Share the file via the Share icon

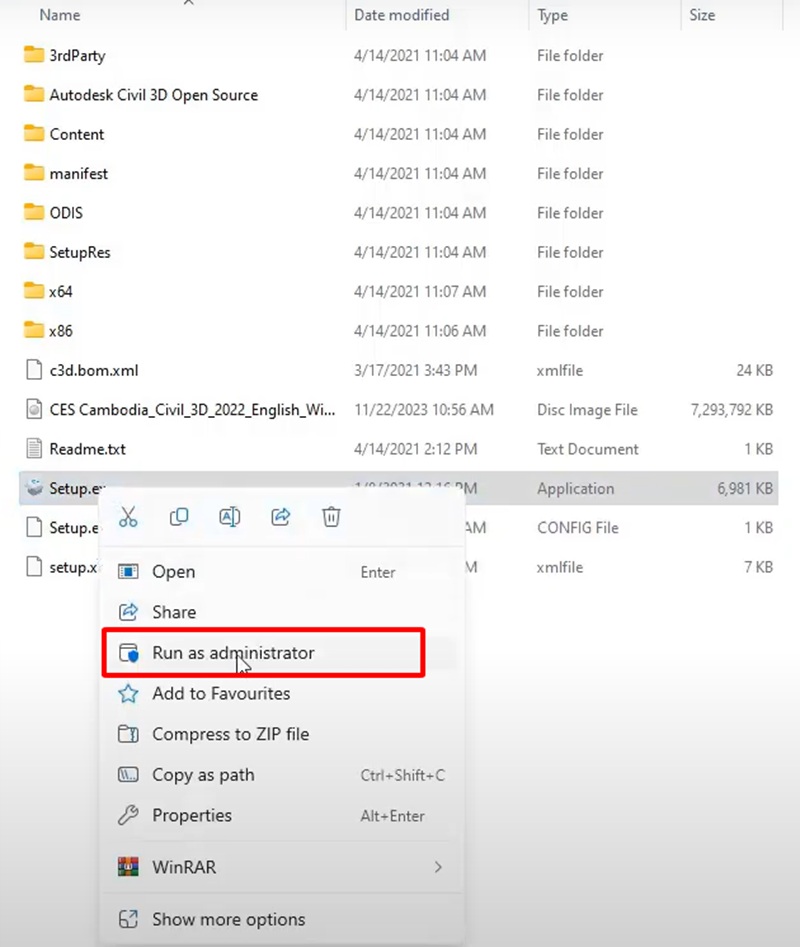(x=281, y=517)
